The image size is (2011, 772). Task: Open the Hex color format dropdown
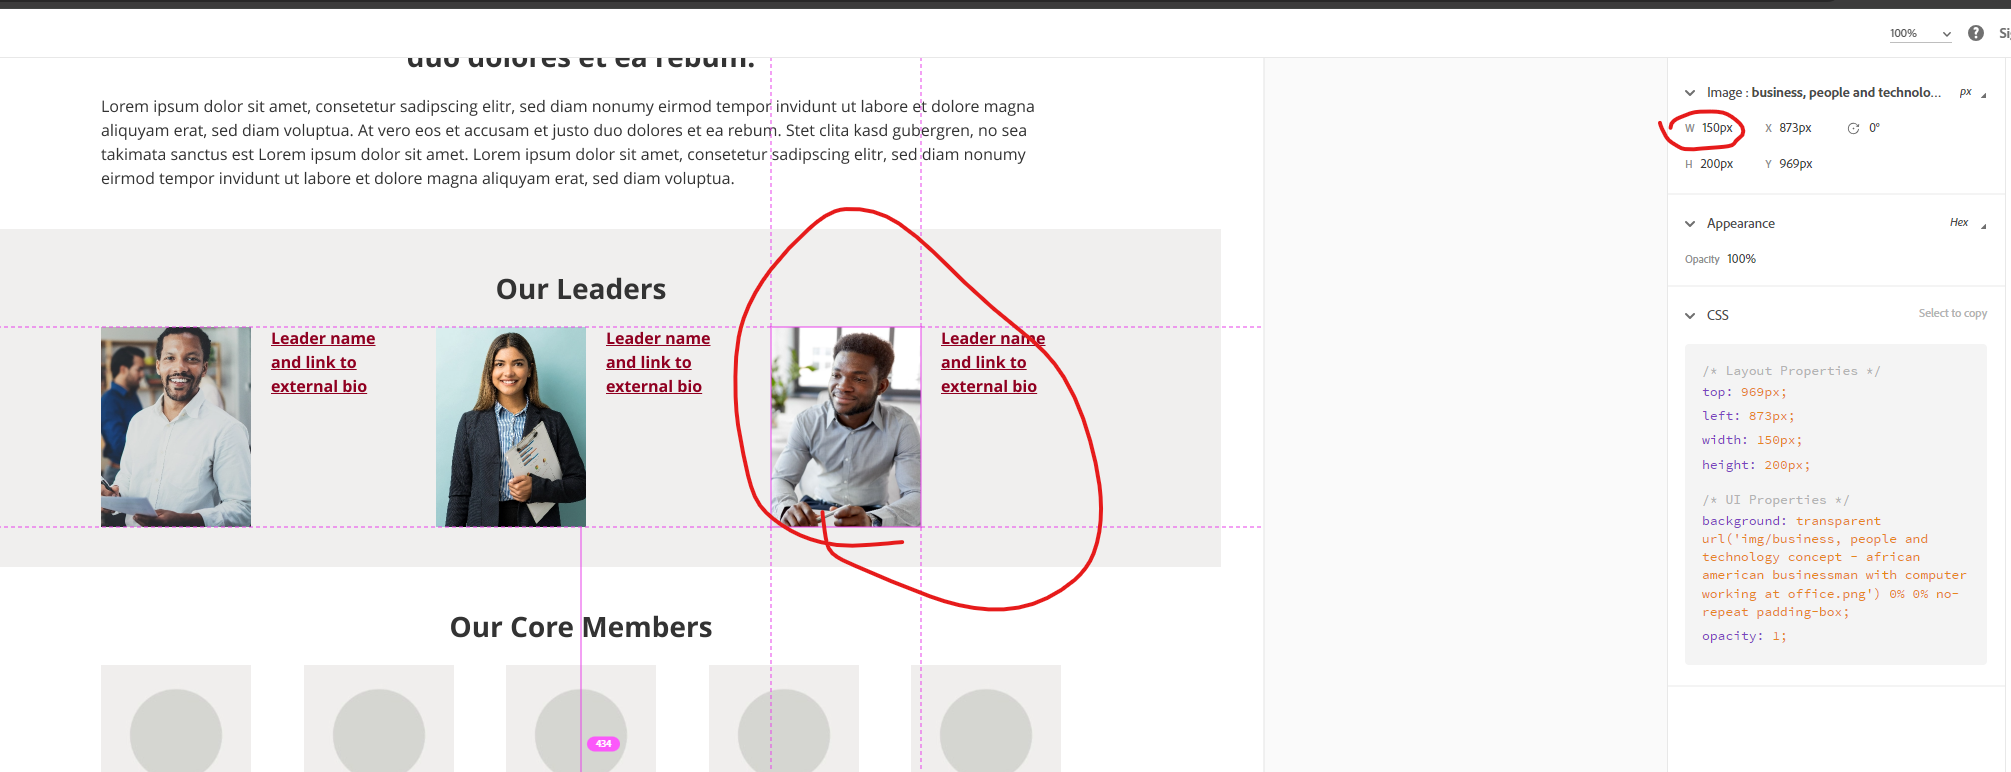[1967, 223]
